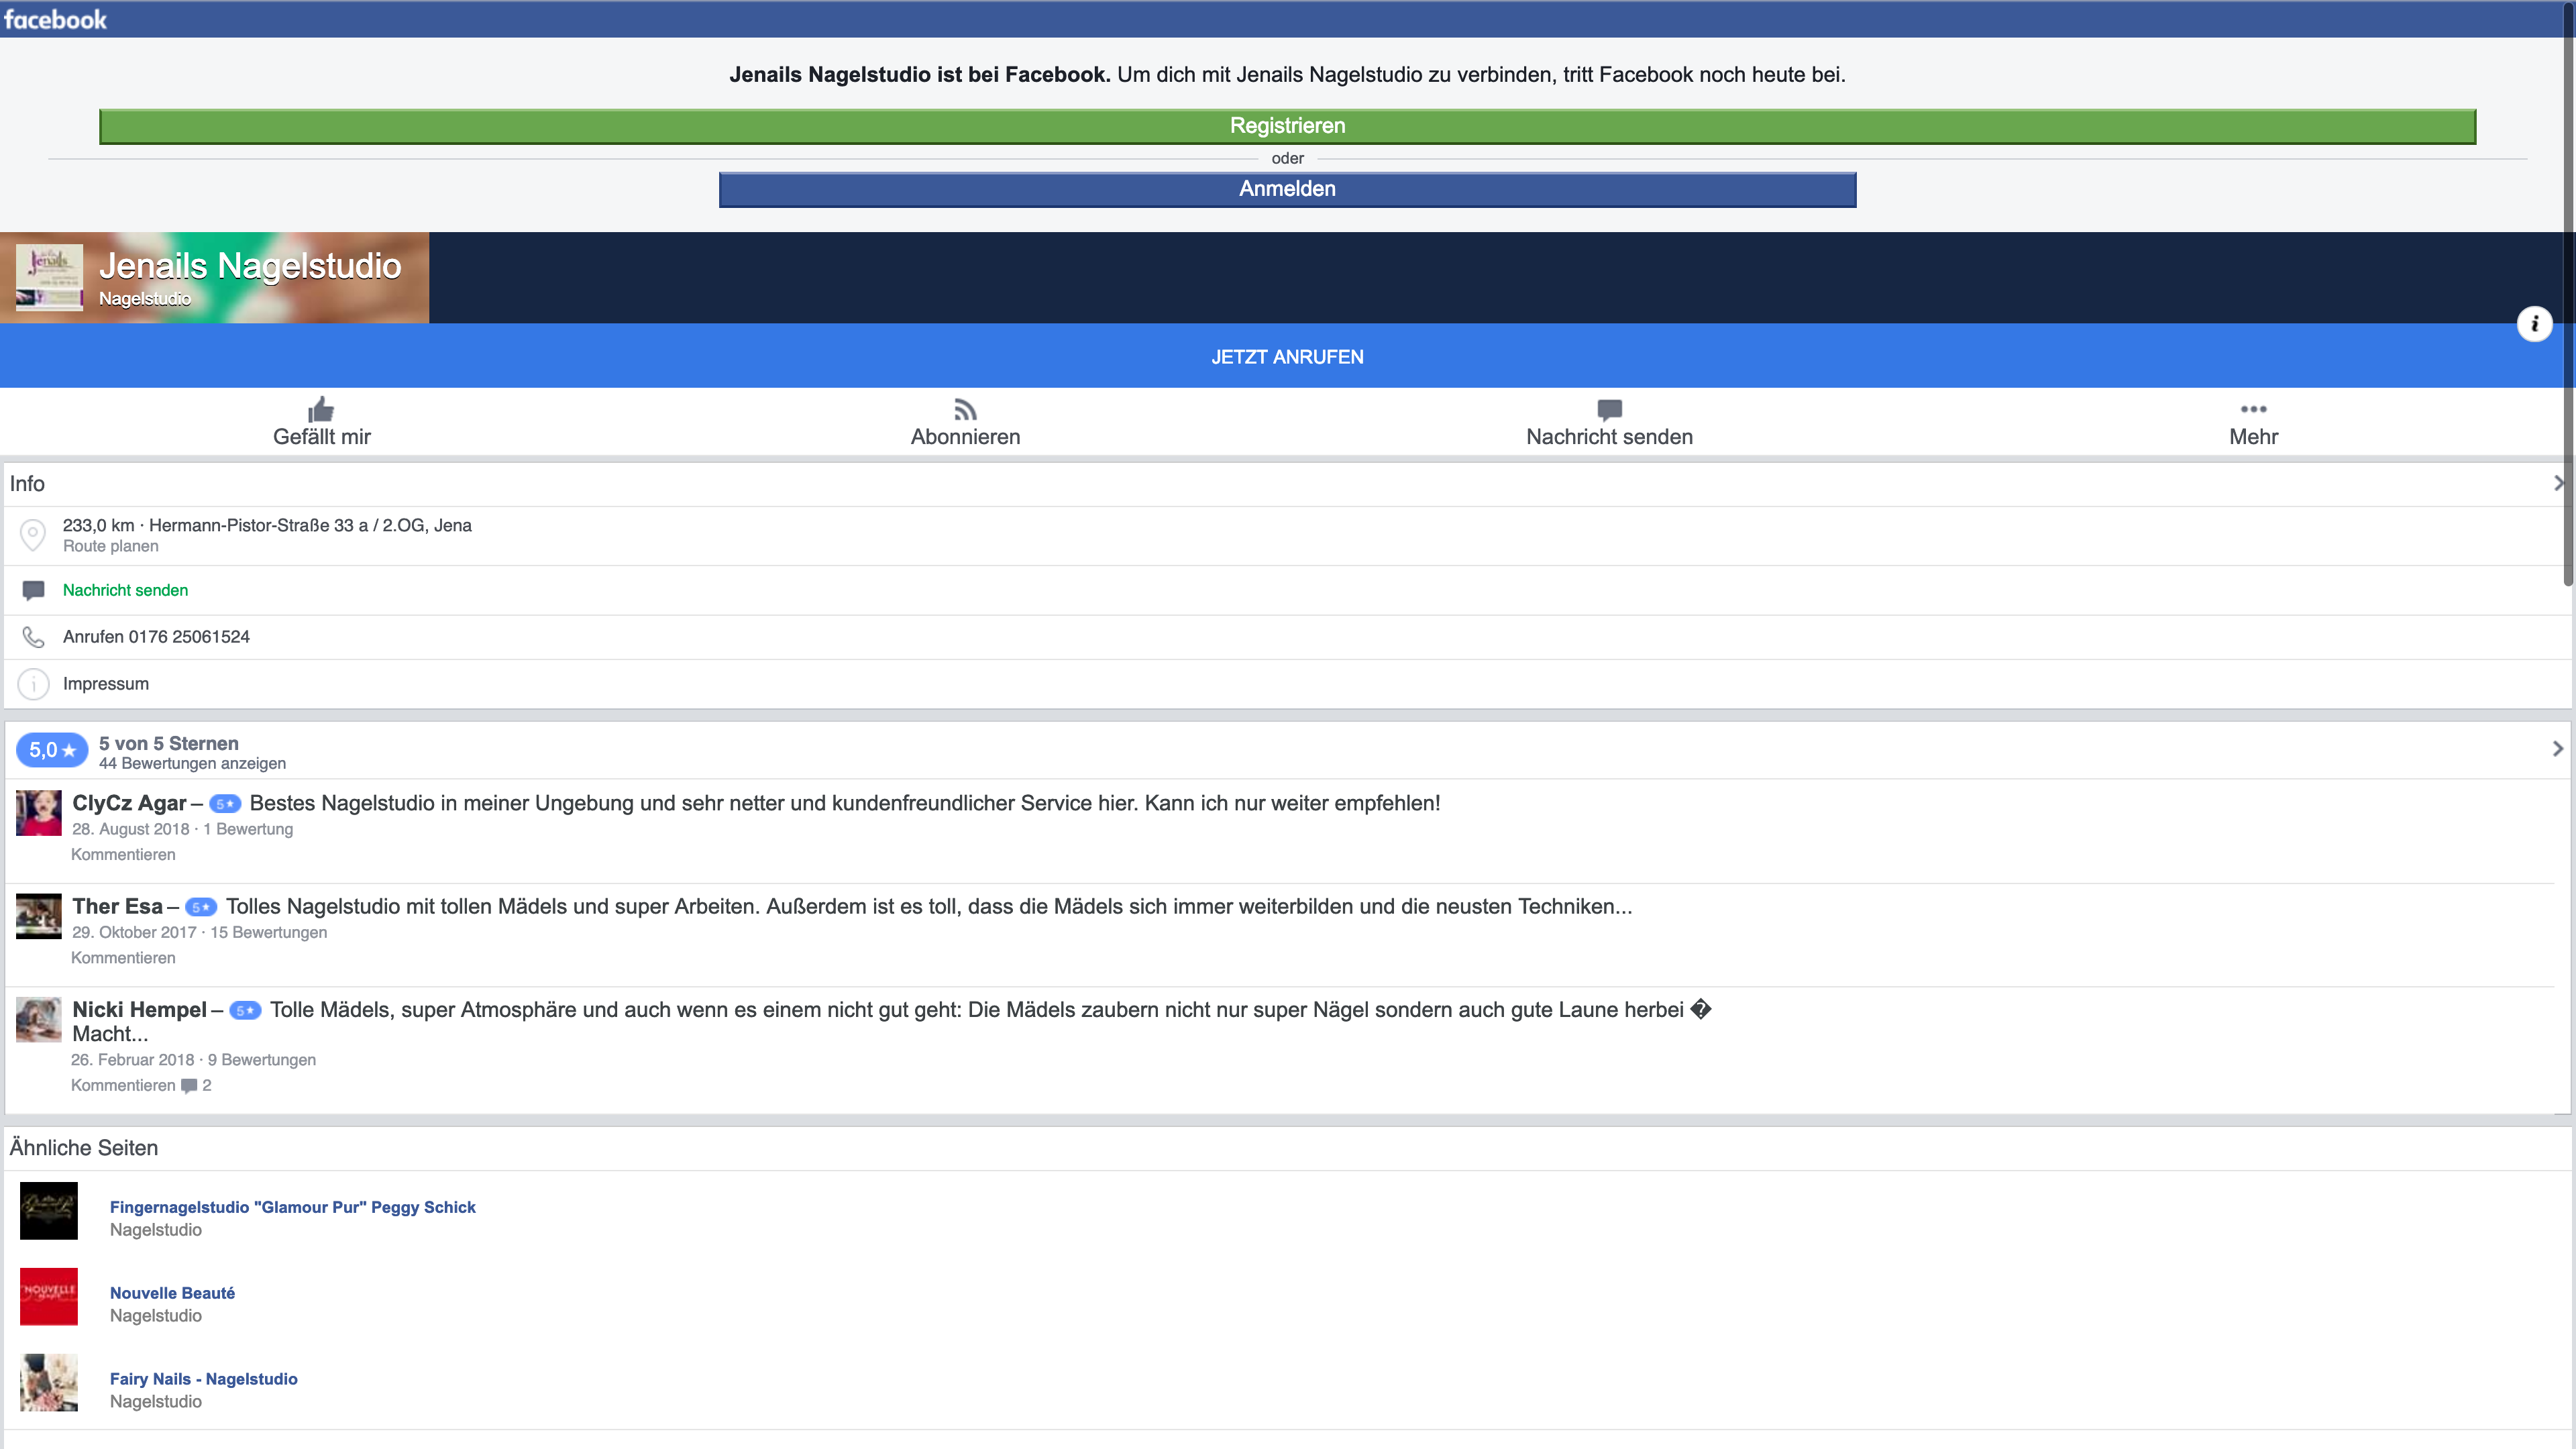
Task: Click Kommentieren under Ther Esa review
Action: (x=123, y=958)
